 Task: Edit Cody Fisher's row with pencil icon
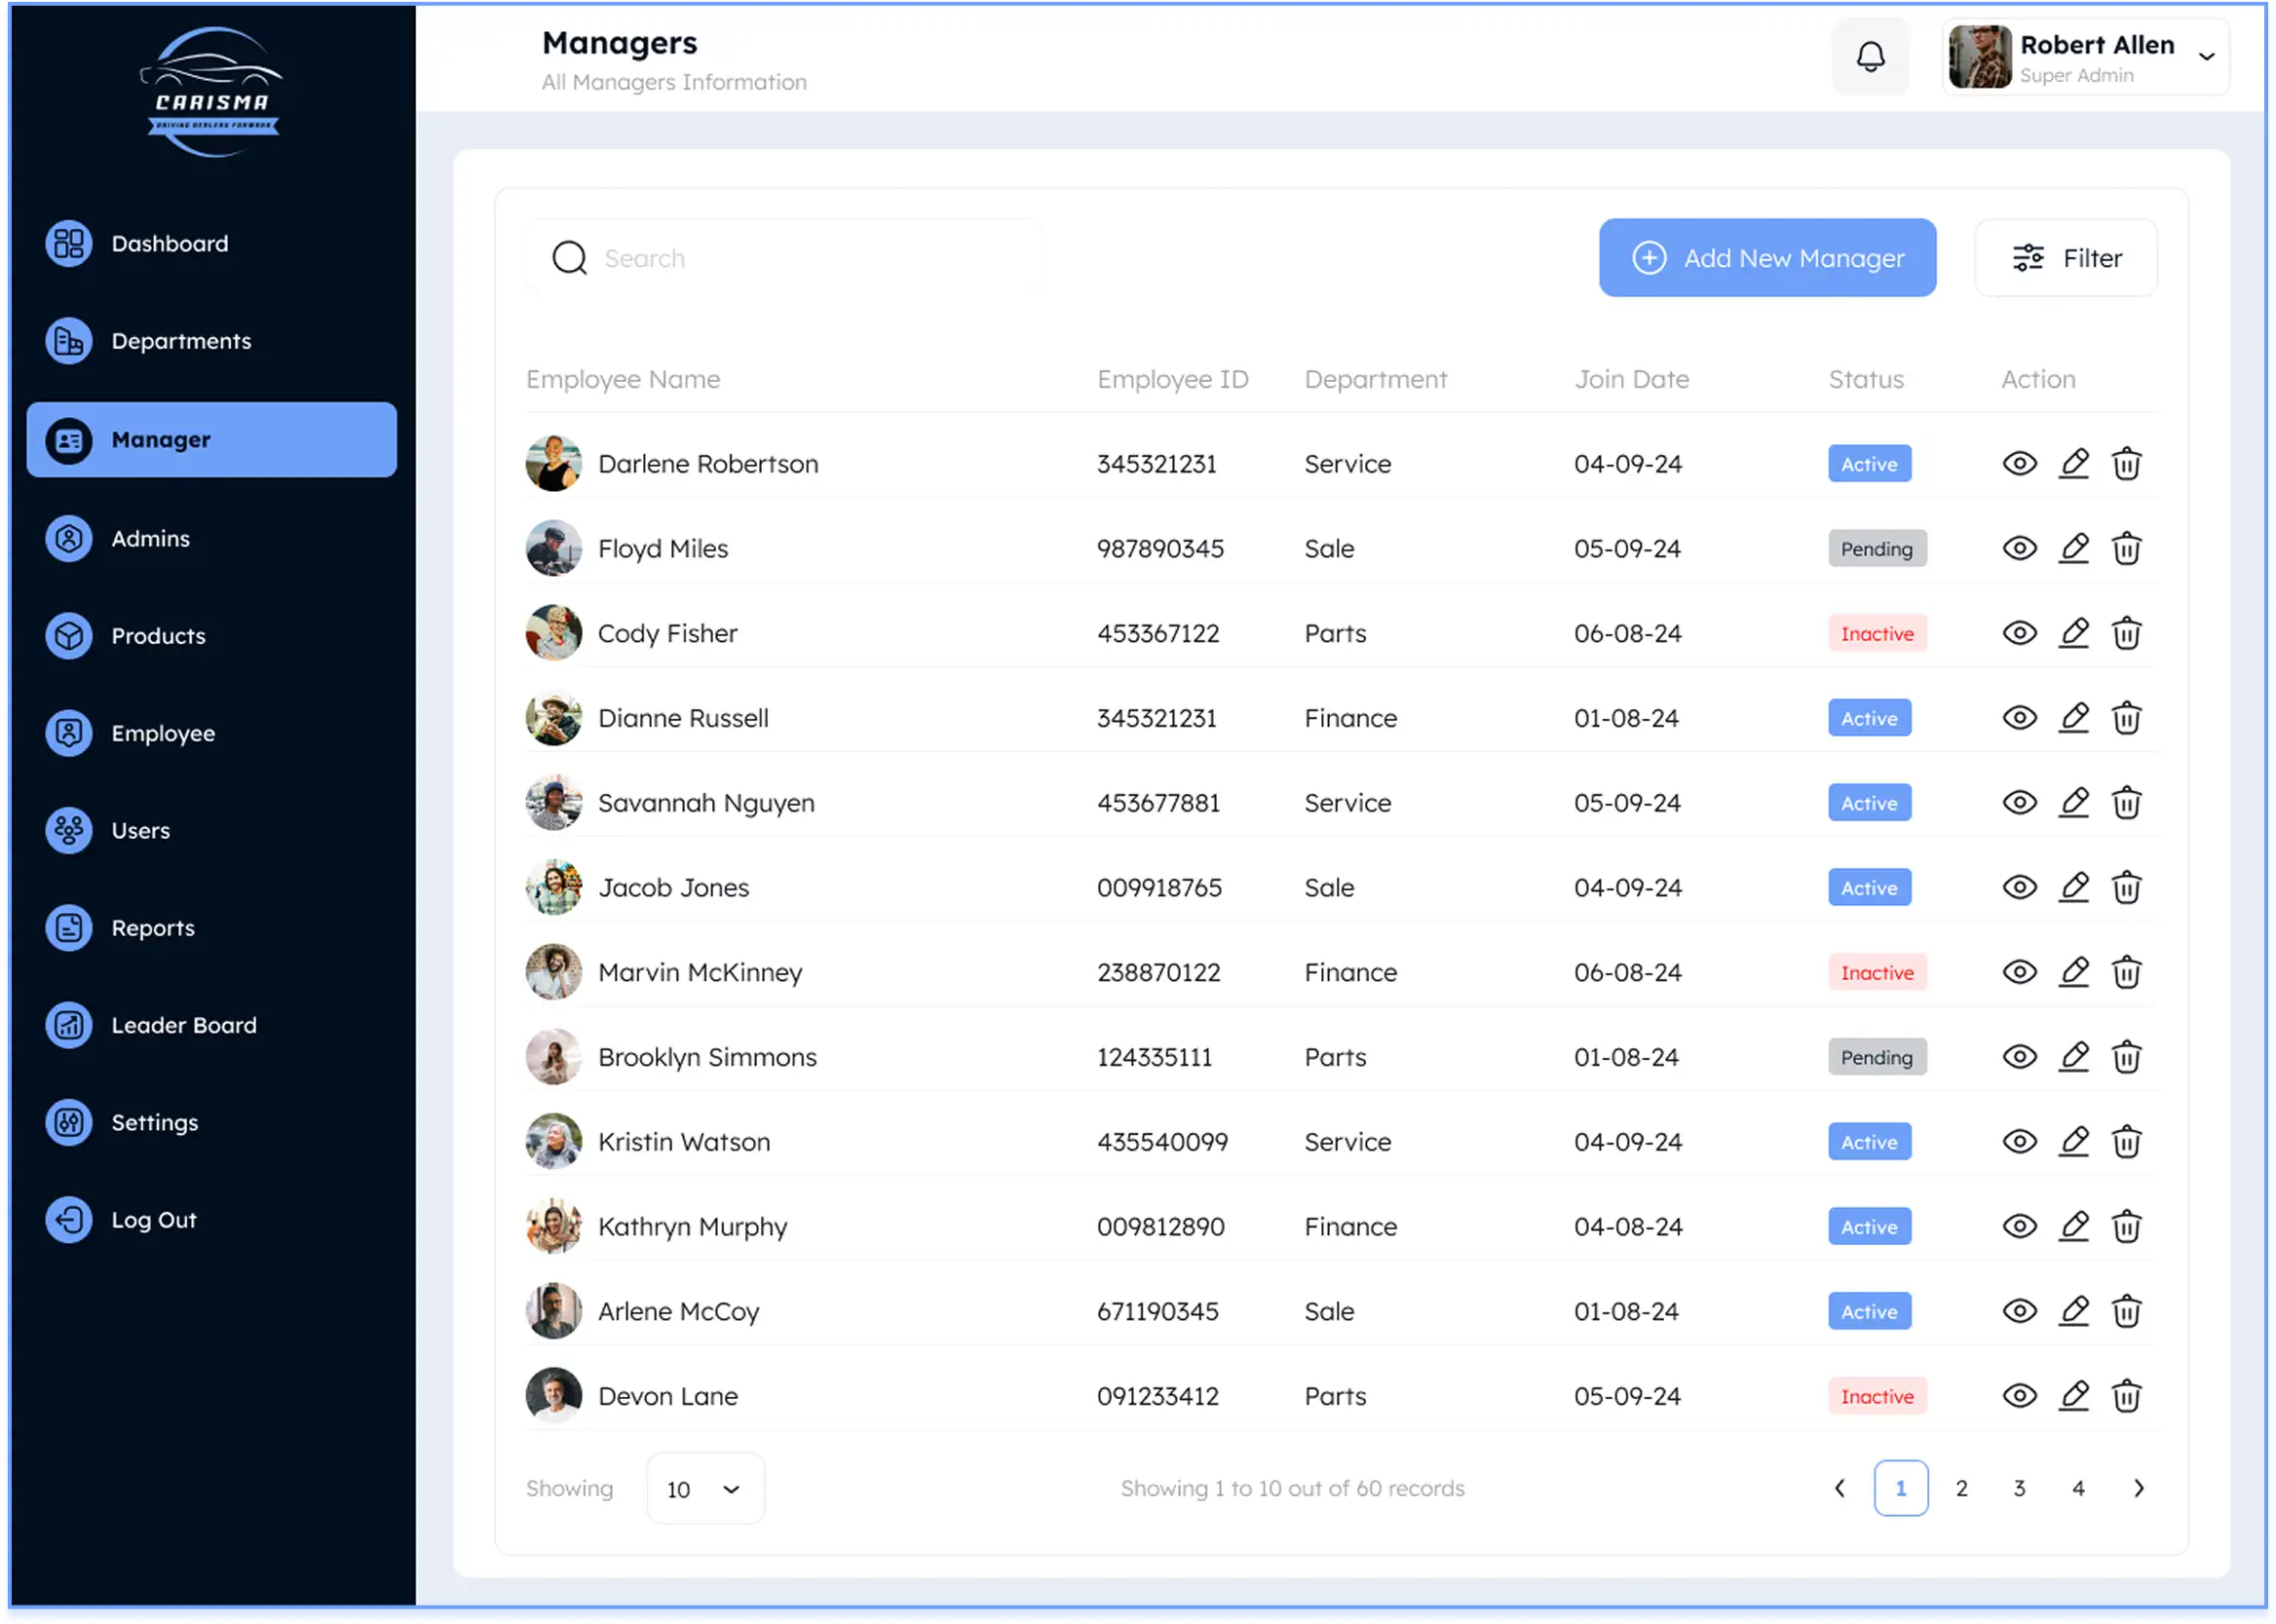[x=2074, y=633]
